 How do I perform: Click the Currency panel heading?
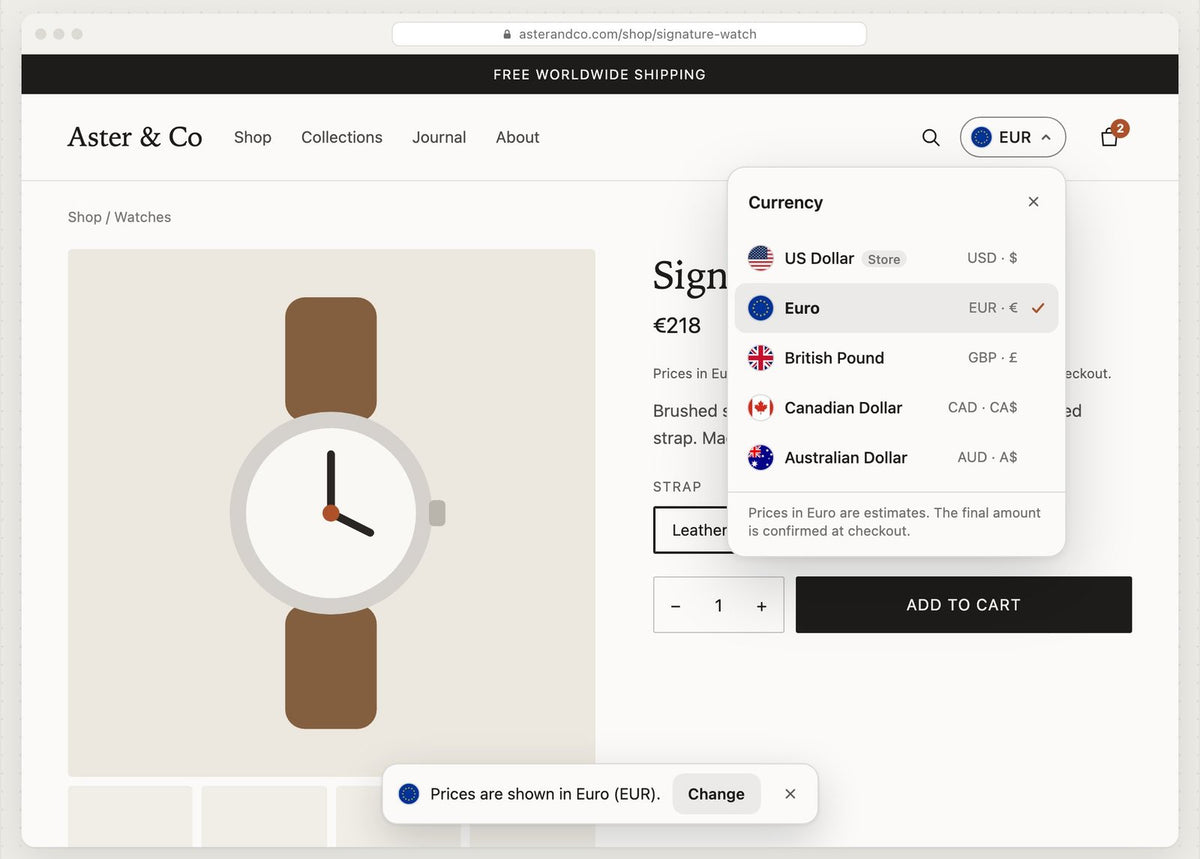click(786, 202)
